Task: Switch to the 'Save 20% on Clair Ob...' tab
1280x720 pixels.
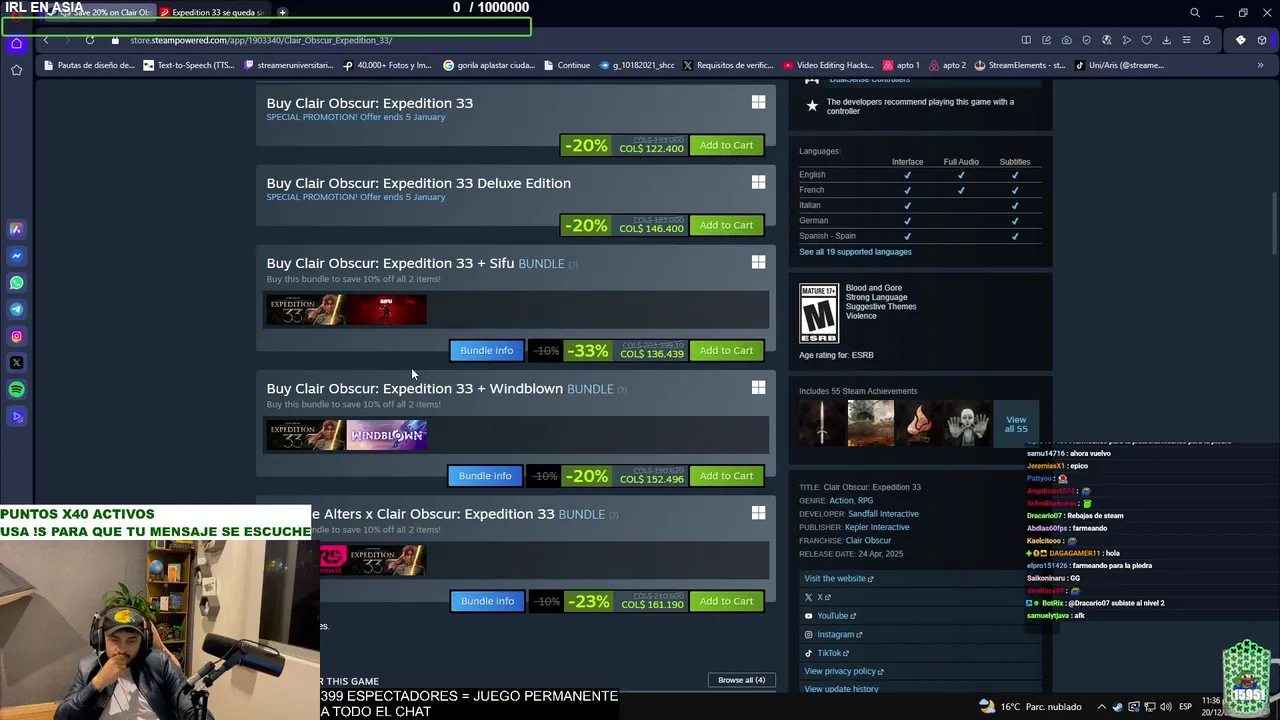Action: [x=100, y=13]
